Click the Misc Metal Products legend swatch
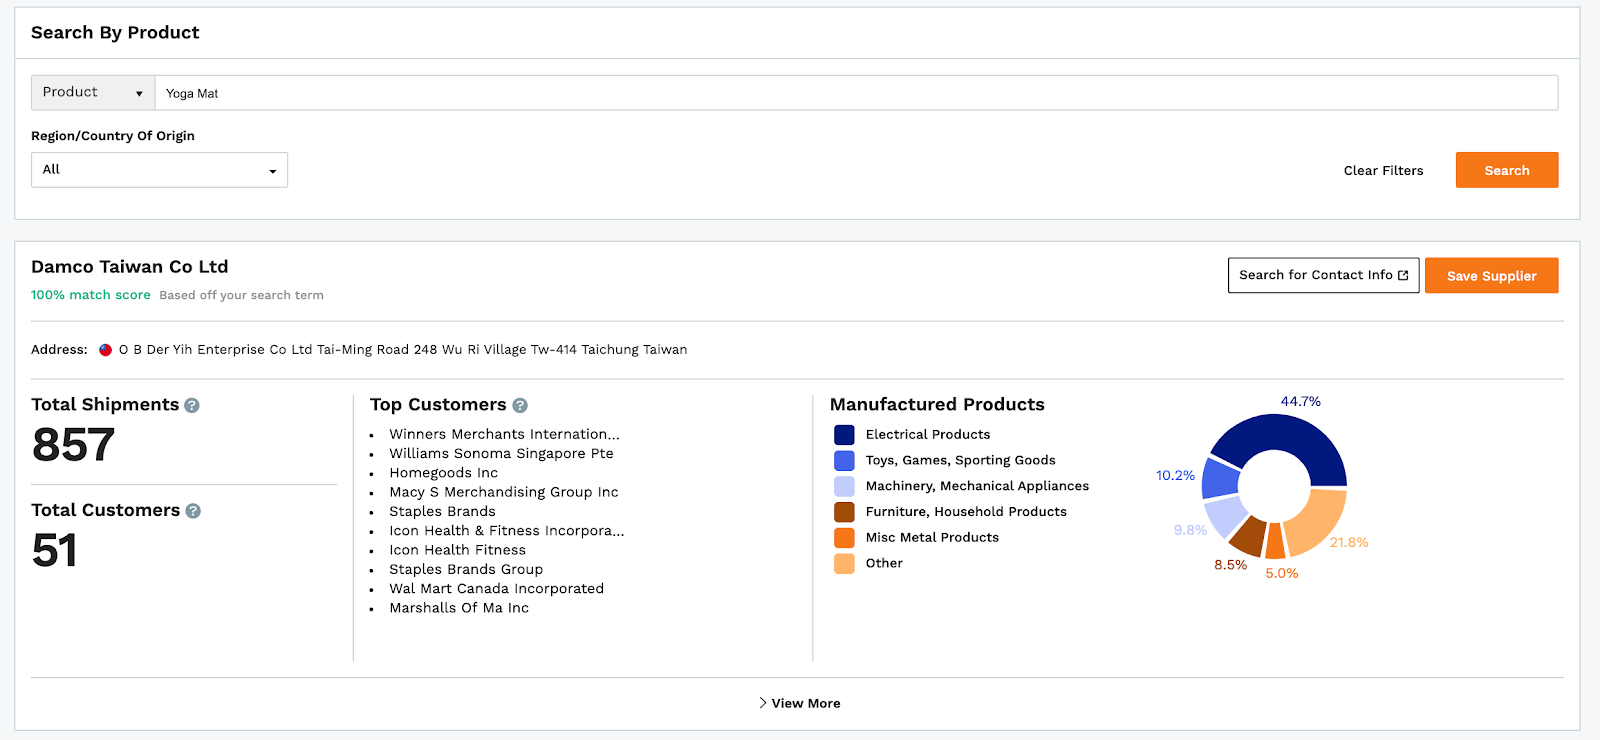 coord(844,538)
